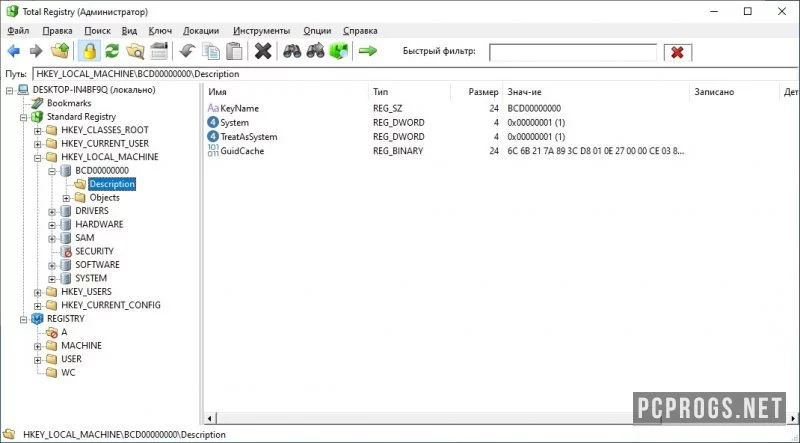Select the WC key under REGISTRY

[x=68, y=373]
